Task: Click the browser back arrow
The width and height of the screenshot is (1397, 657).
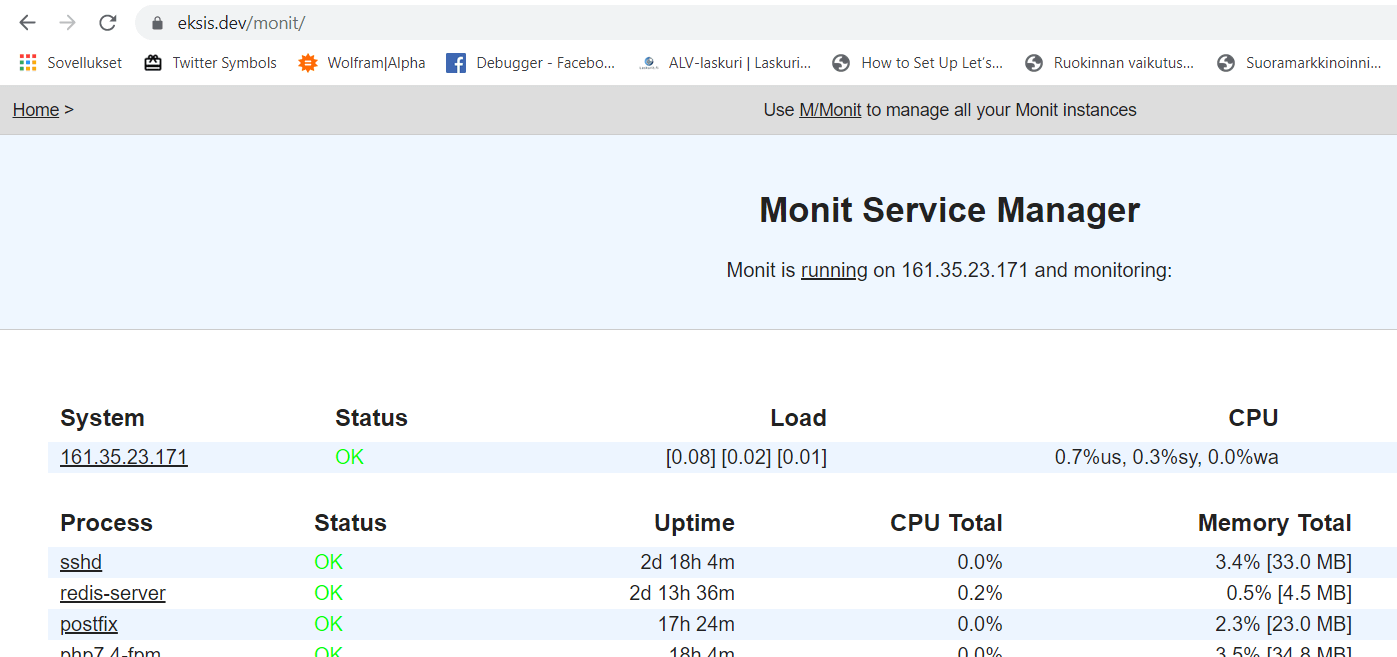Action: pyautogui.click(x=27, y=22)
